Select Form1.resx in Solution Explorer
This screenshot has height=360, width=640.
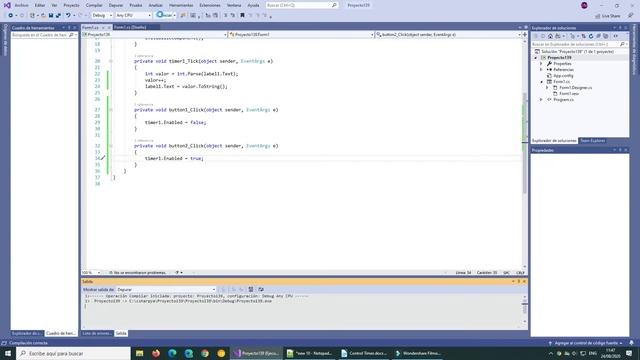coord(569,93)
